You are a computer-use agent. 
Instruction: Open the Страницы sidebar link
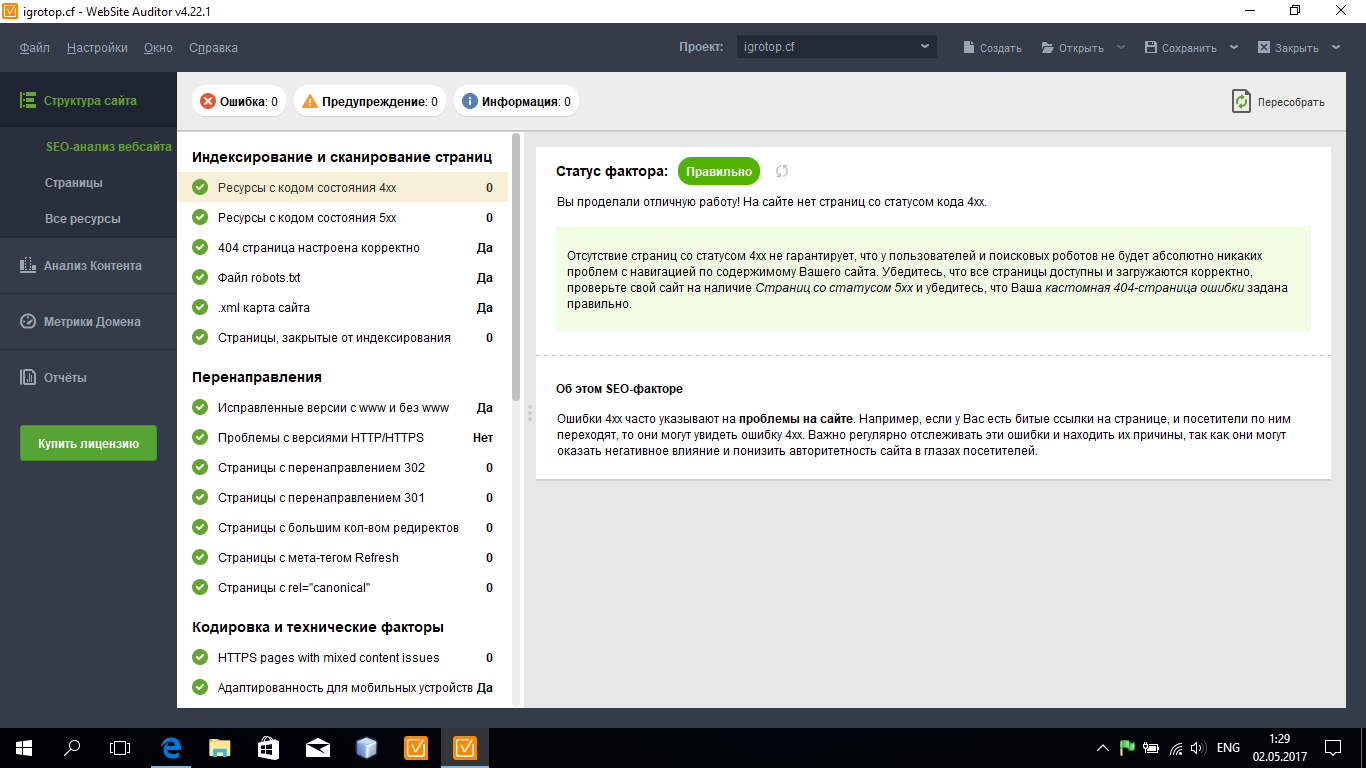[73, 183]
